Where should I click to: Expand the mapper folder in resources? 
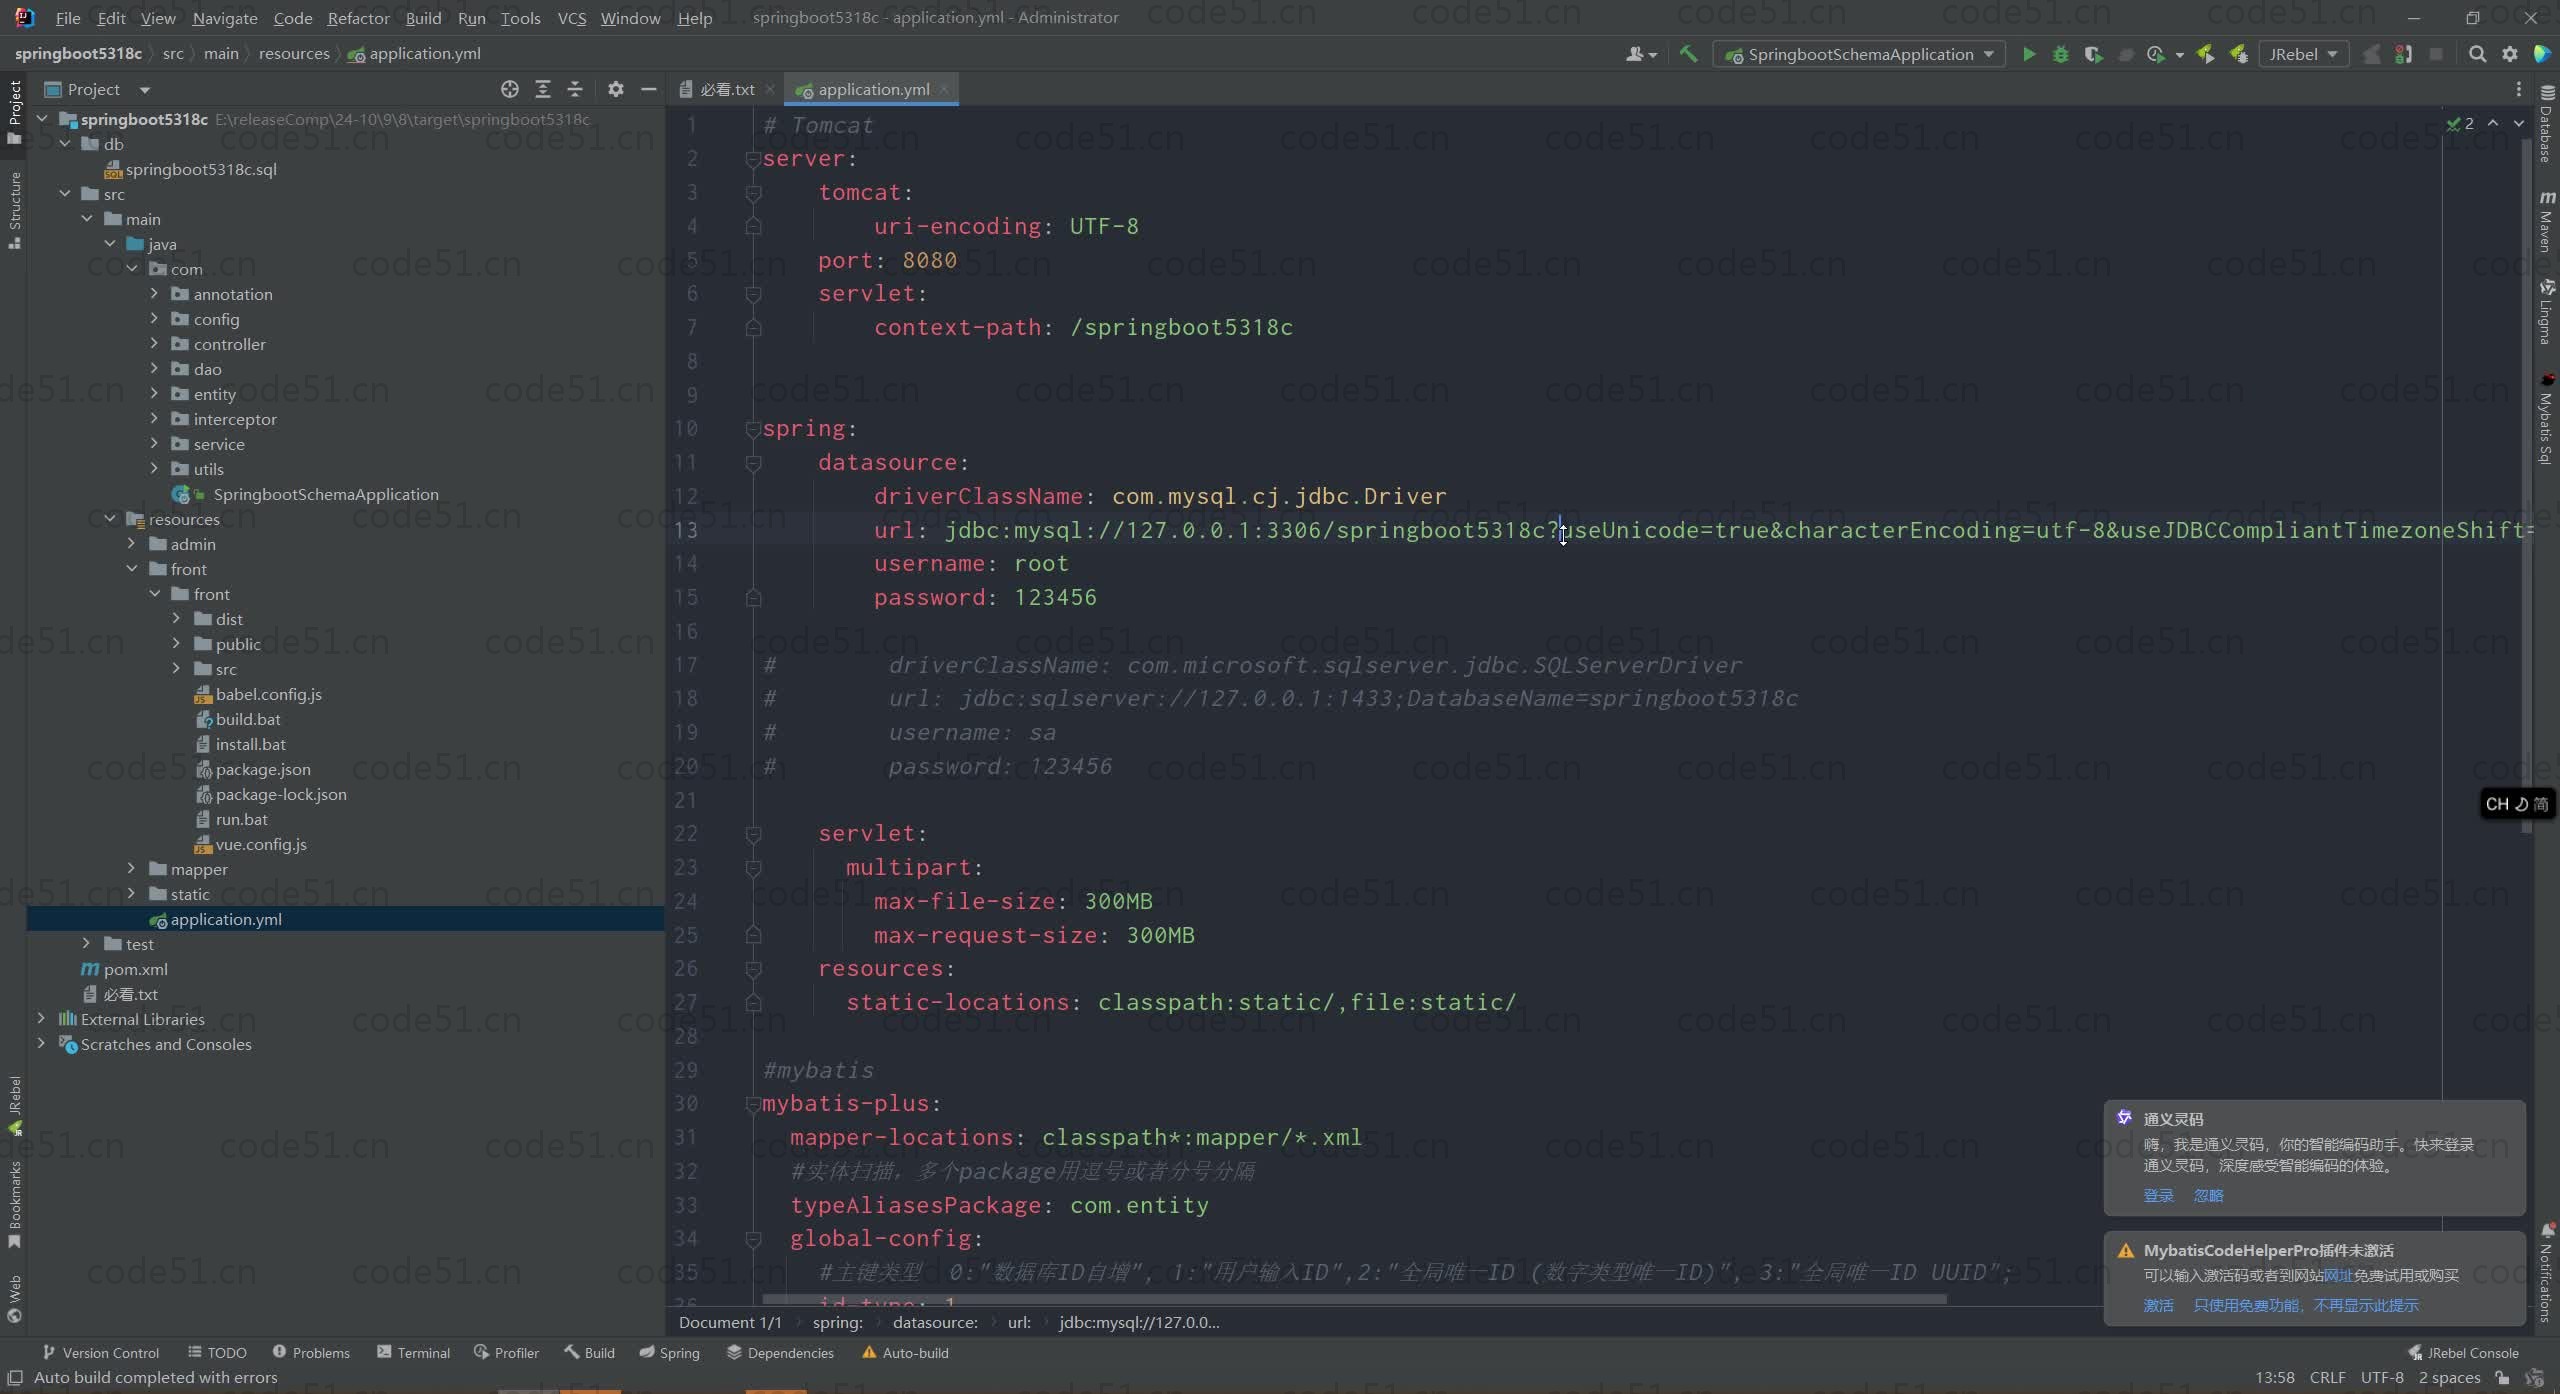pyautogui.click(x=131, y=869)
